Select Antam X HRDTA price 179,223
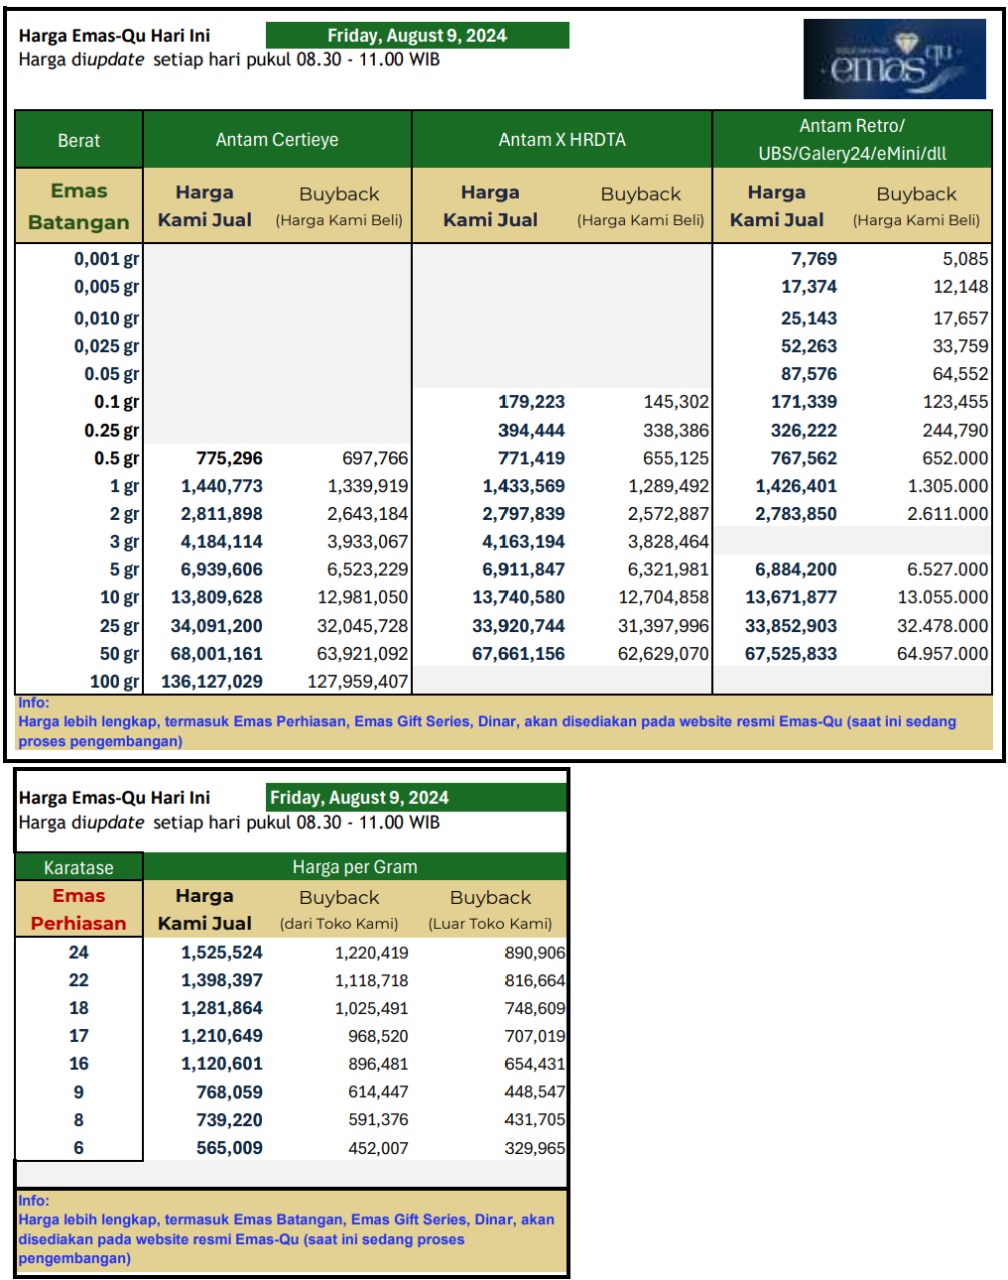1008x1280 pixels. coord(531,402)
